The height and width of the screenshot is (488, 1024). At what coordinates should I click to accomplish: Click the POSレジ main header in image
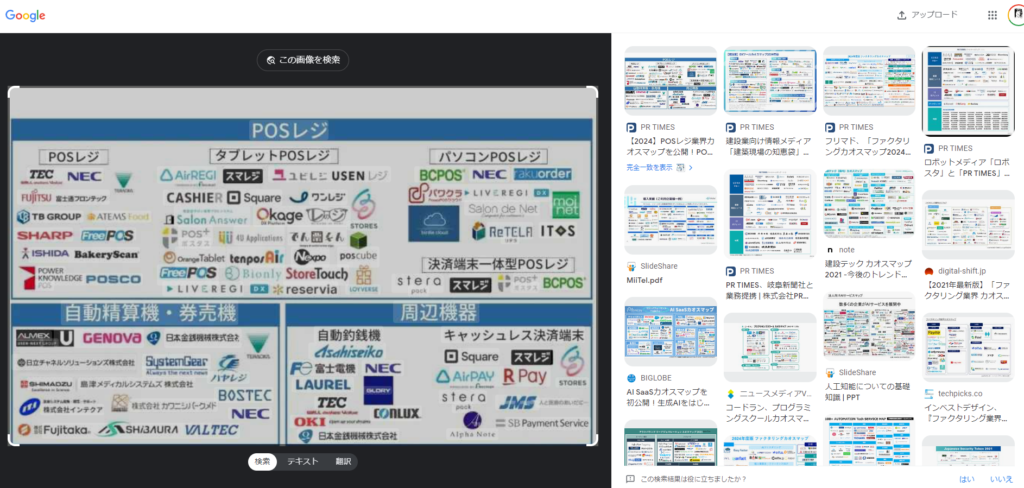point(290,131)
